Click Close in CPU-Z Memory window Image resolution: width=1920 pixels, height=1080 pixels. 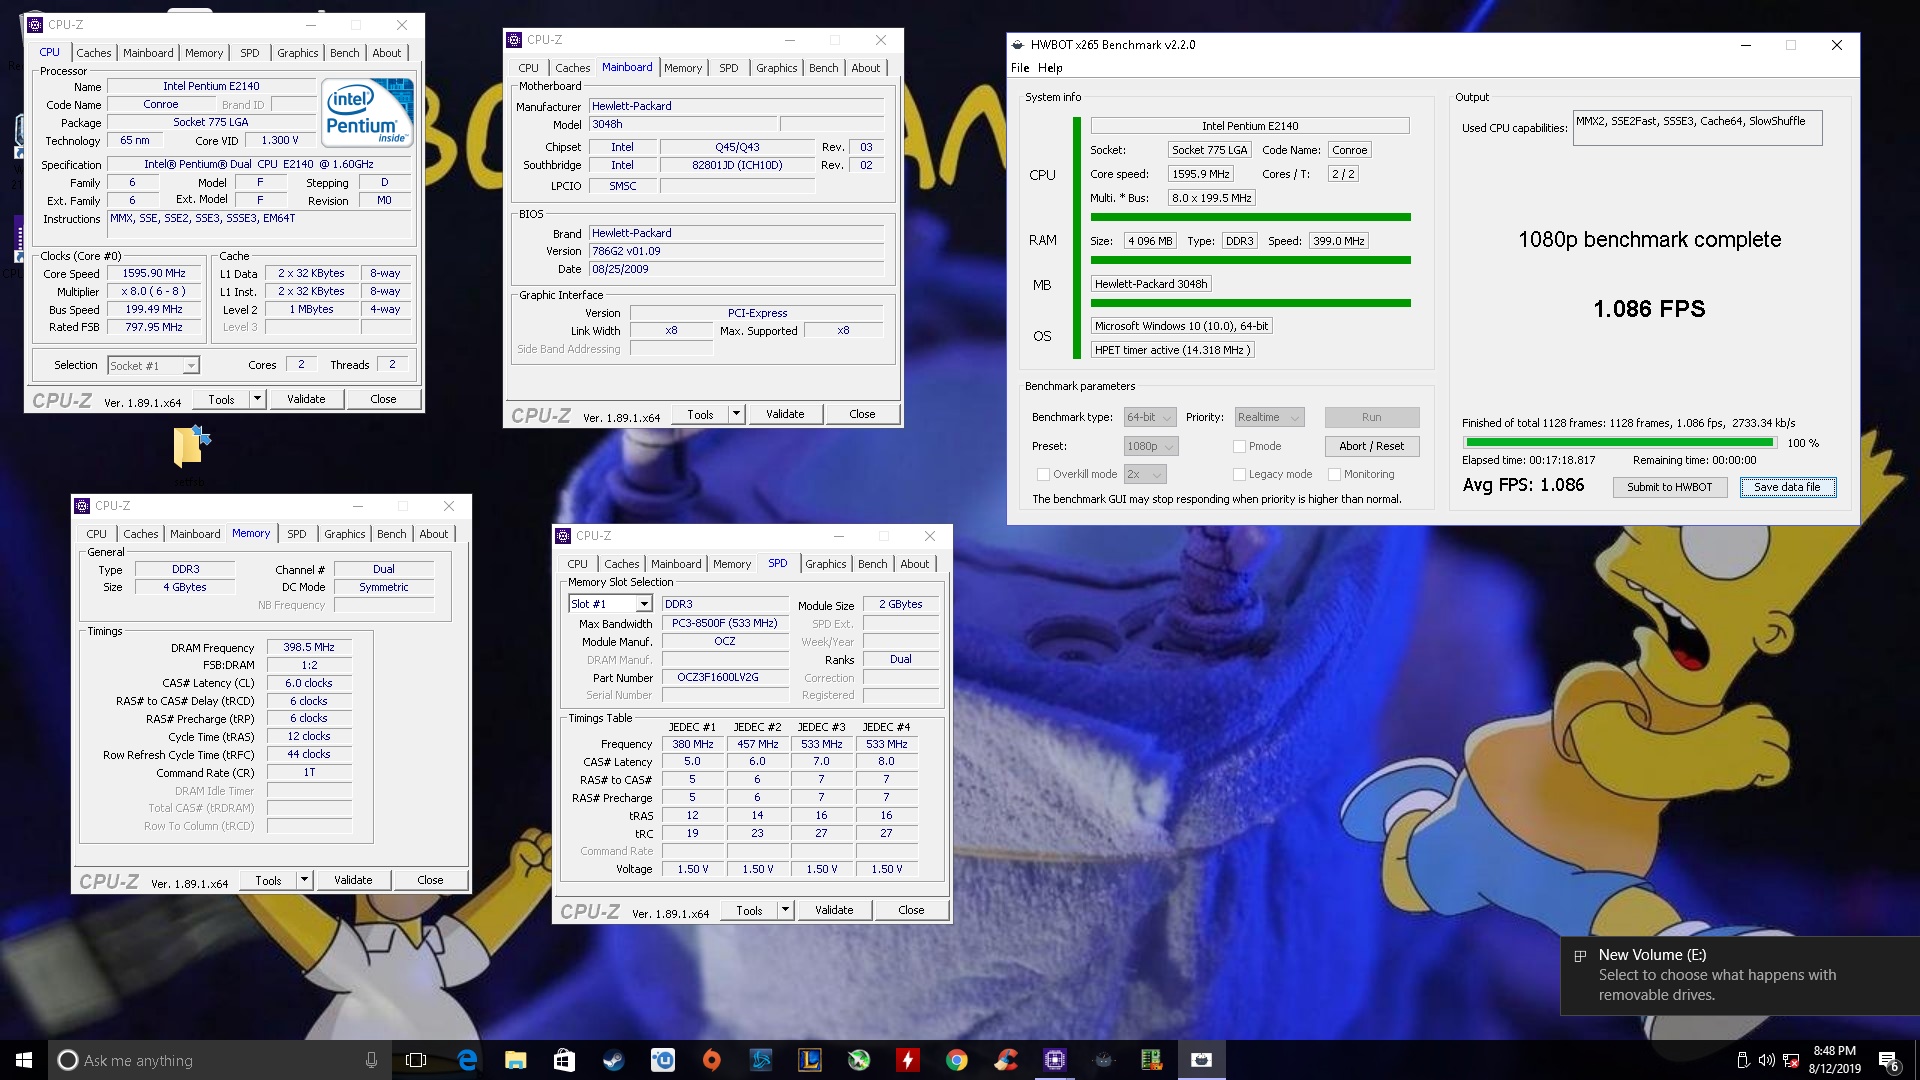(x=430, y=880)
